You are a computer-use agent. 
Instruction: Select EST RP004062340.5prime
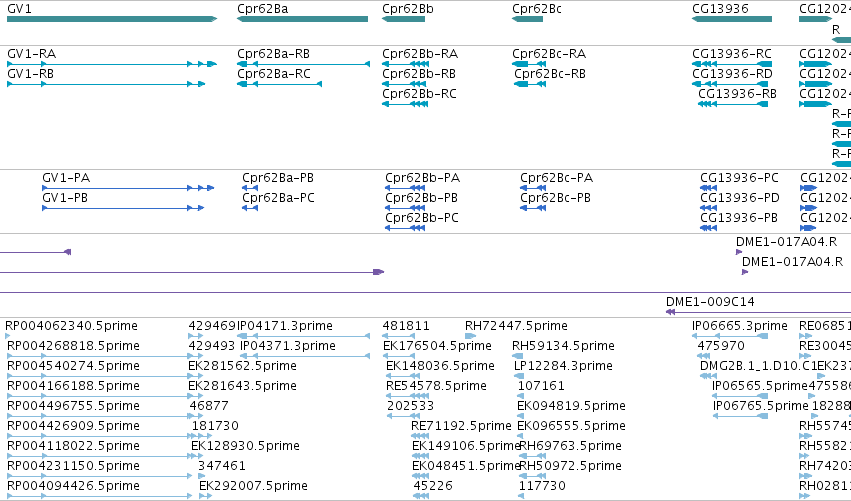(x=72, y=326)
